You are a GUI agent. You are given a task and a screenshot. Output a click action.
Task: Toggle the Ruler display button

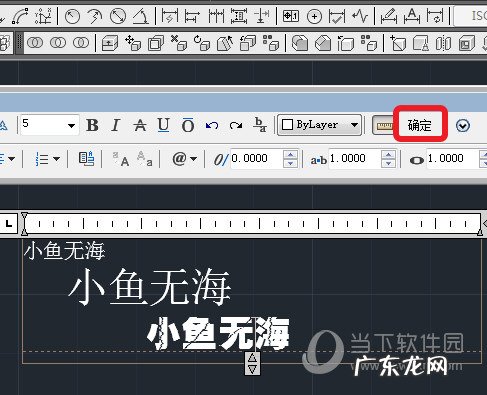383,126
